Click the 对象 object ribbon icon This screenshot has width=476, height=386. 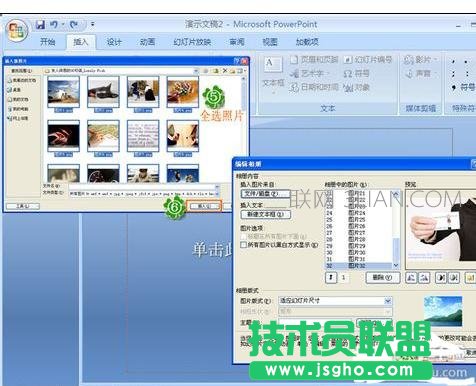pyautogui.click(x=357, y=87)
